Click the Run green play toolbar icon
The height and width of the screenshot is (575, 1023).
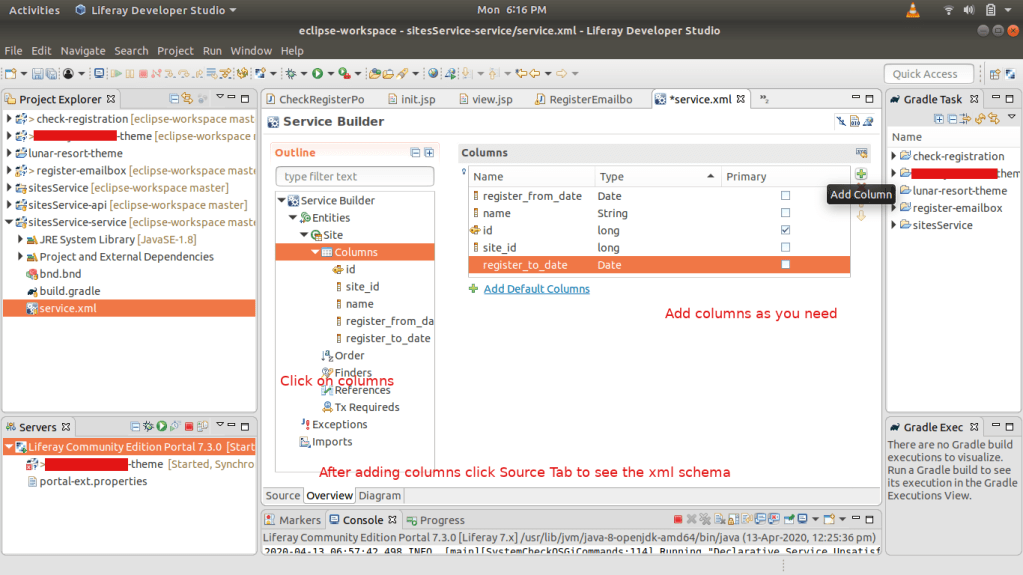tap(317, 74)
